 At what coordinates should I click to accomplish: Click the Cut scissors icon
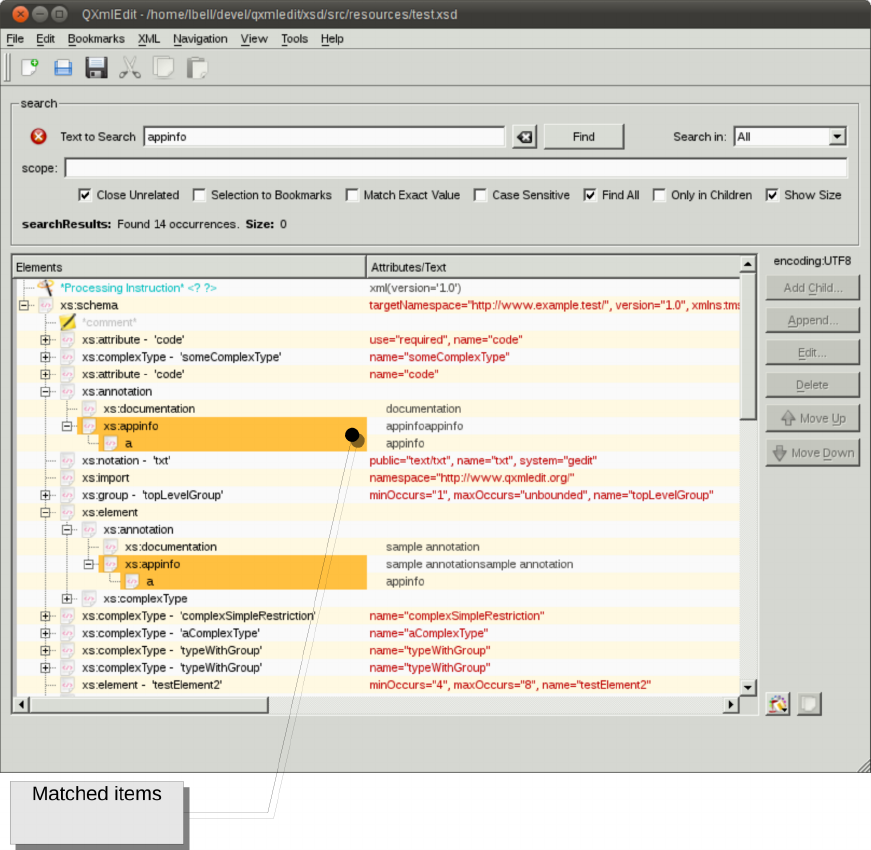tap(129, 68)
